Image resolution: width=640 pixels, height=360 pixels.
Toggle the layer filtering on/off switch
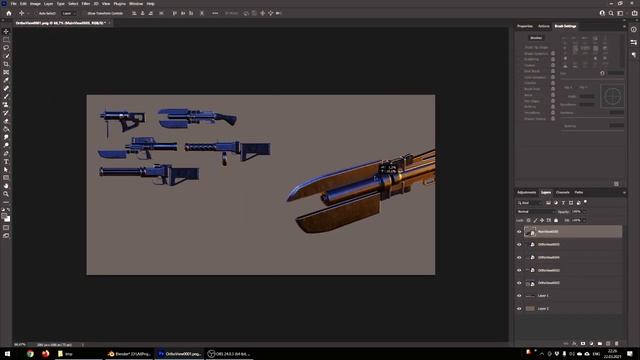point(586,202)
